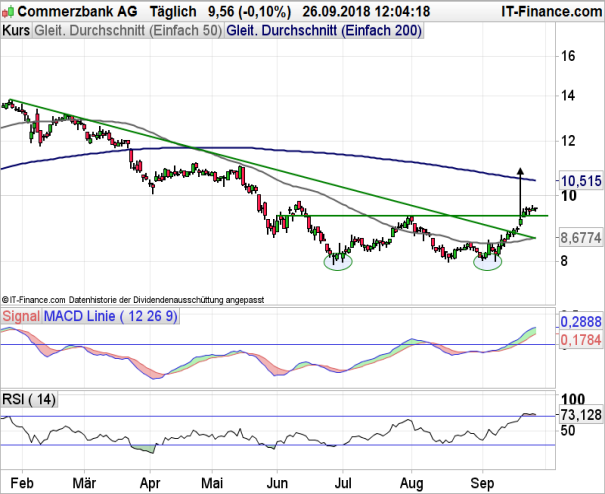This screenshot has height=494, width=605.
Task: Click the Aug month axis label
Action: point(411,484)
